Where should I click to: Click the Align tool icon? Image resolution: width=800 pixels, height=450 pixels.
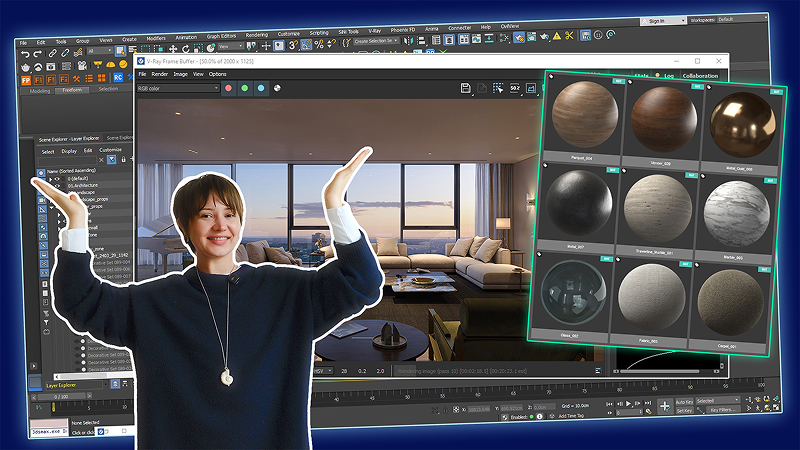(x=421, y=40)
